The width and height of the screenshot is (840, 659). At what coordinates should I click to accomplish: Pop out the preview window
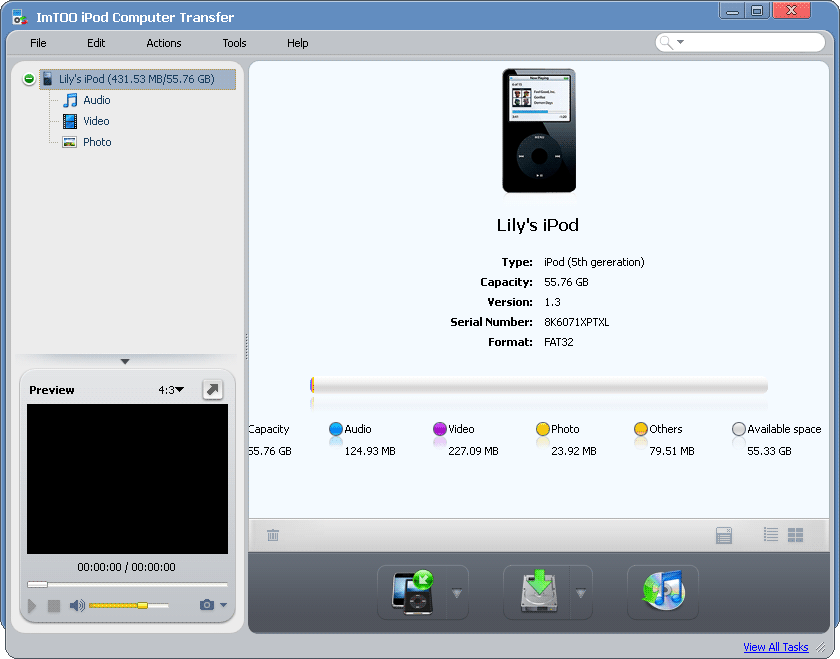click(212, 390)
